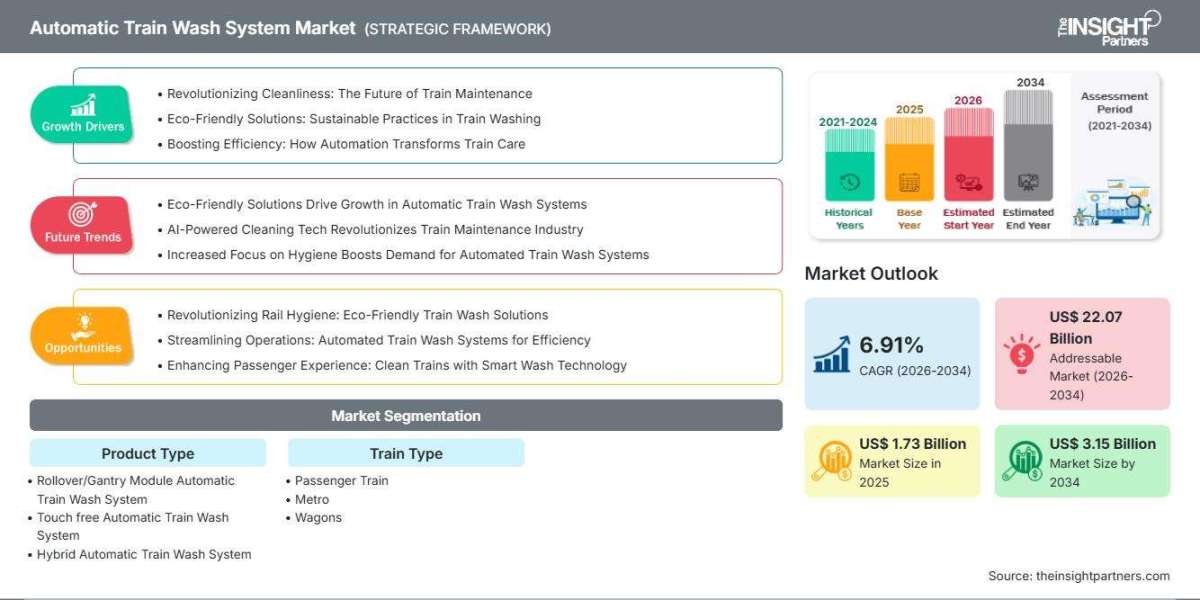Click the Base Year calendar icon
Screen dimensions: 1200x600
(x=909, y=182)
